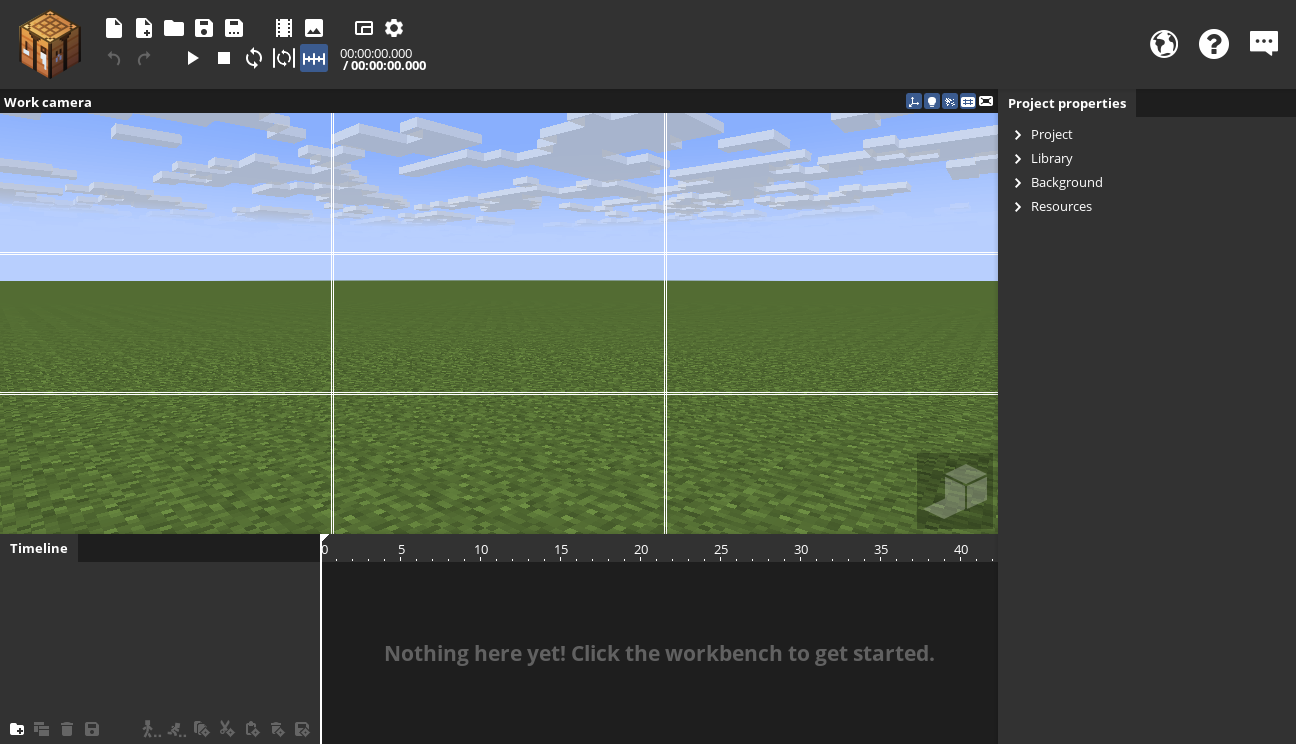
Task: Toggle particles in Work camera header
Action: (950, 101)
